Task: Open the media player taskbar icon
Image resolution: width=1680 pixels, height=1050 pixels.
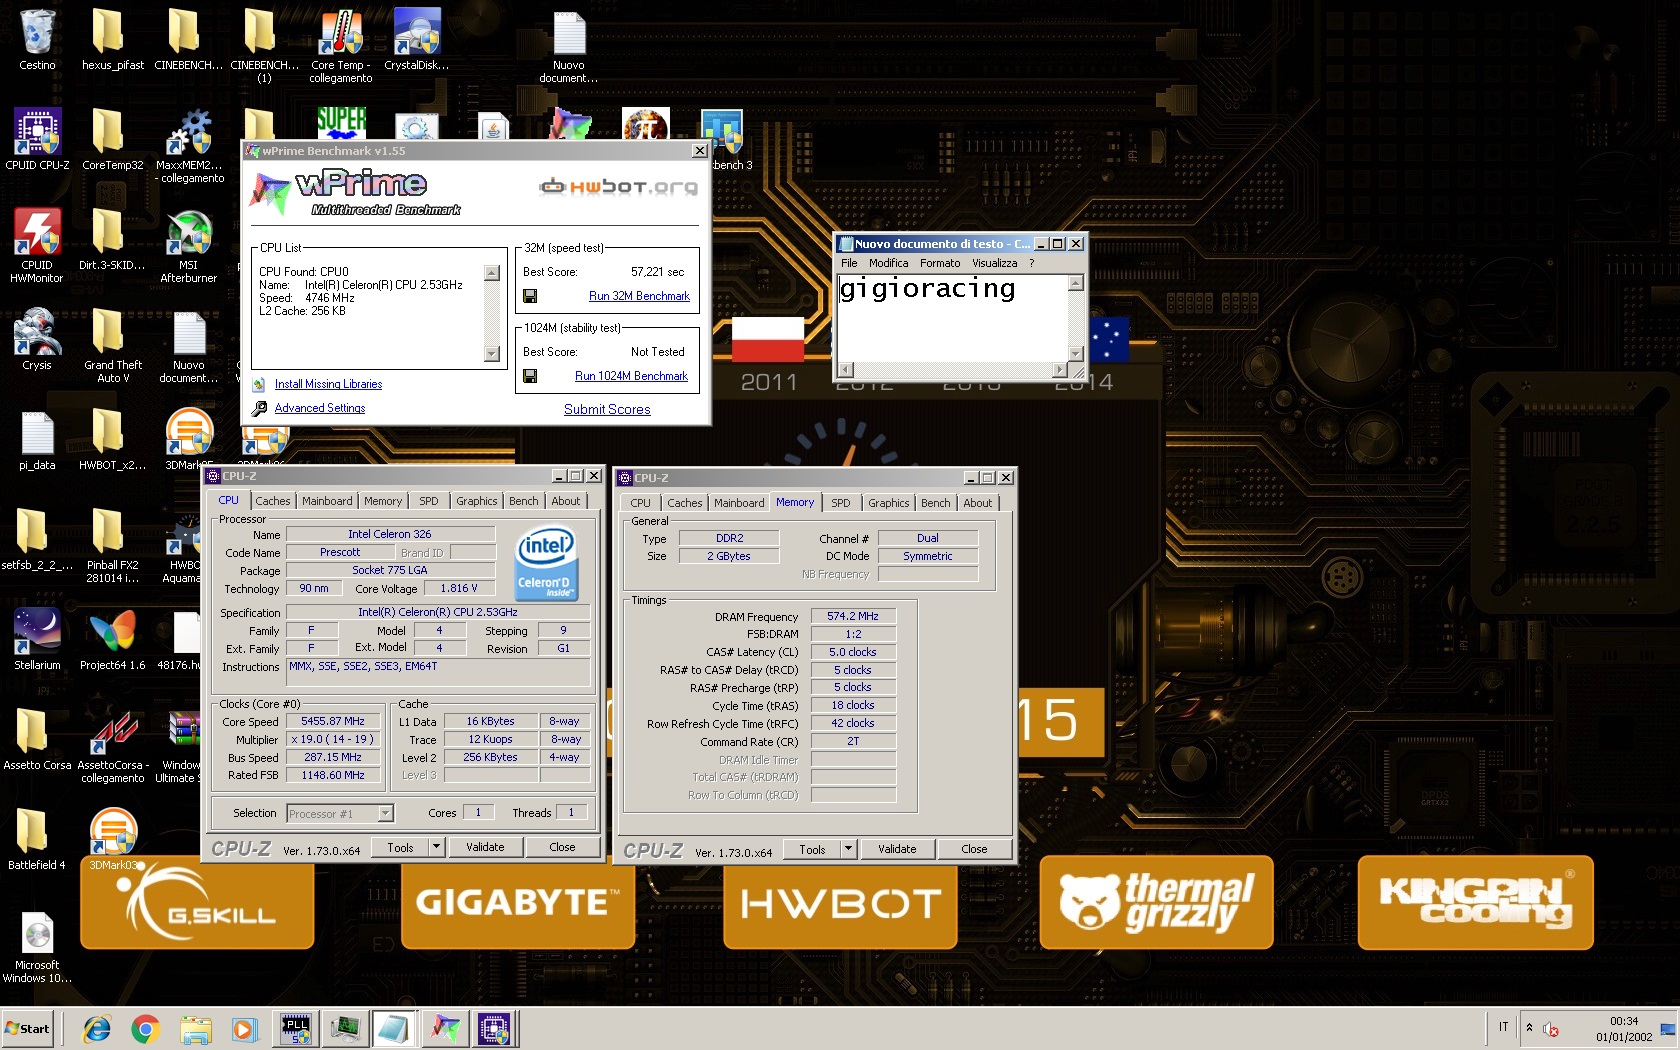Action: pos(243,1028)
